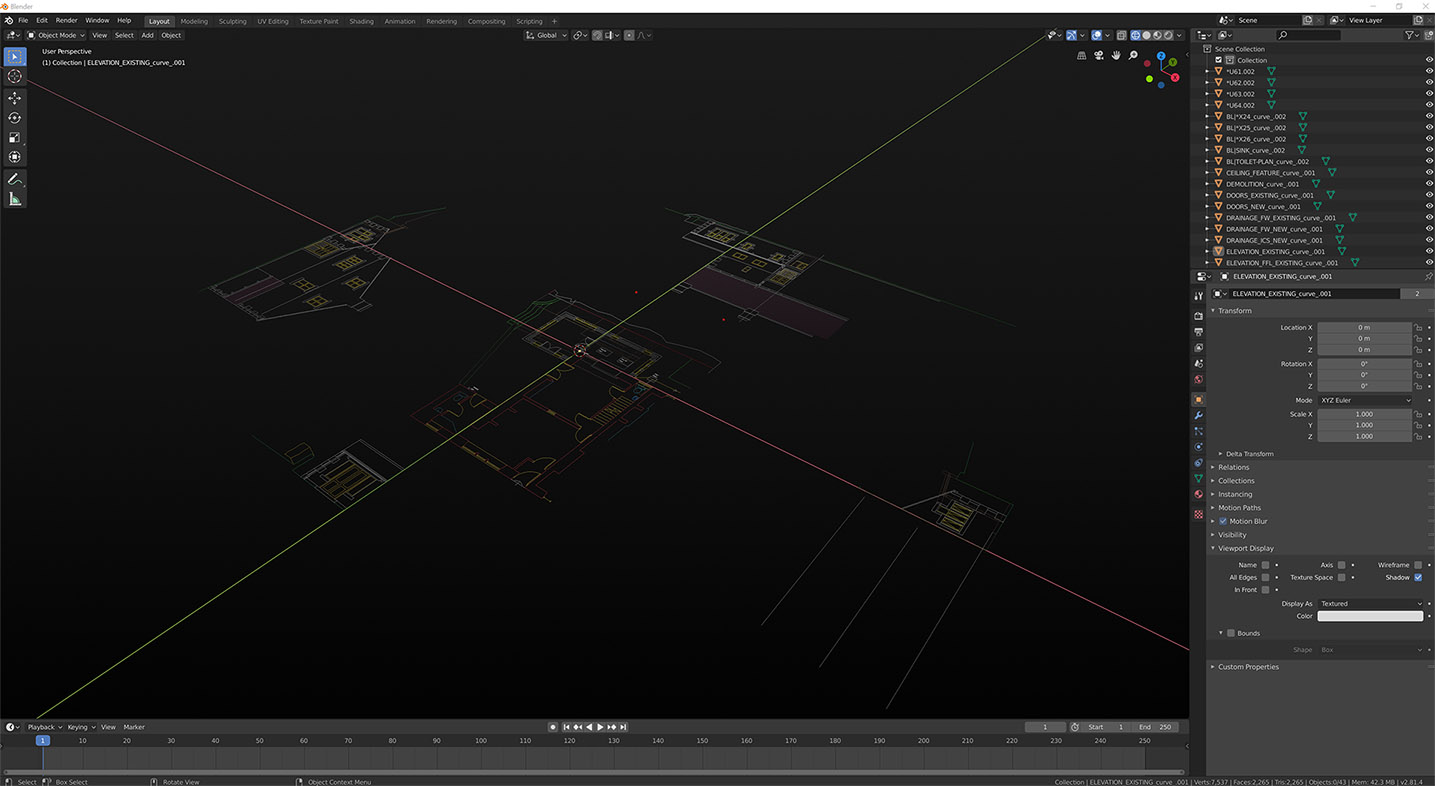This screenshot has width=1435, height=786.
Task: Activate the Rotate tool
Action: 15,118
